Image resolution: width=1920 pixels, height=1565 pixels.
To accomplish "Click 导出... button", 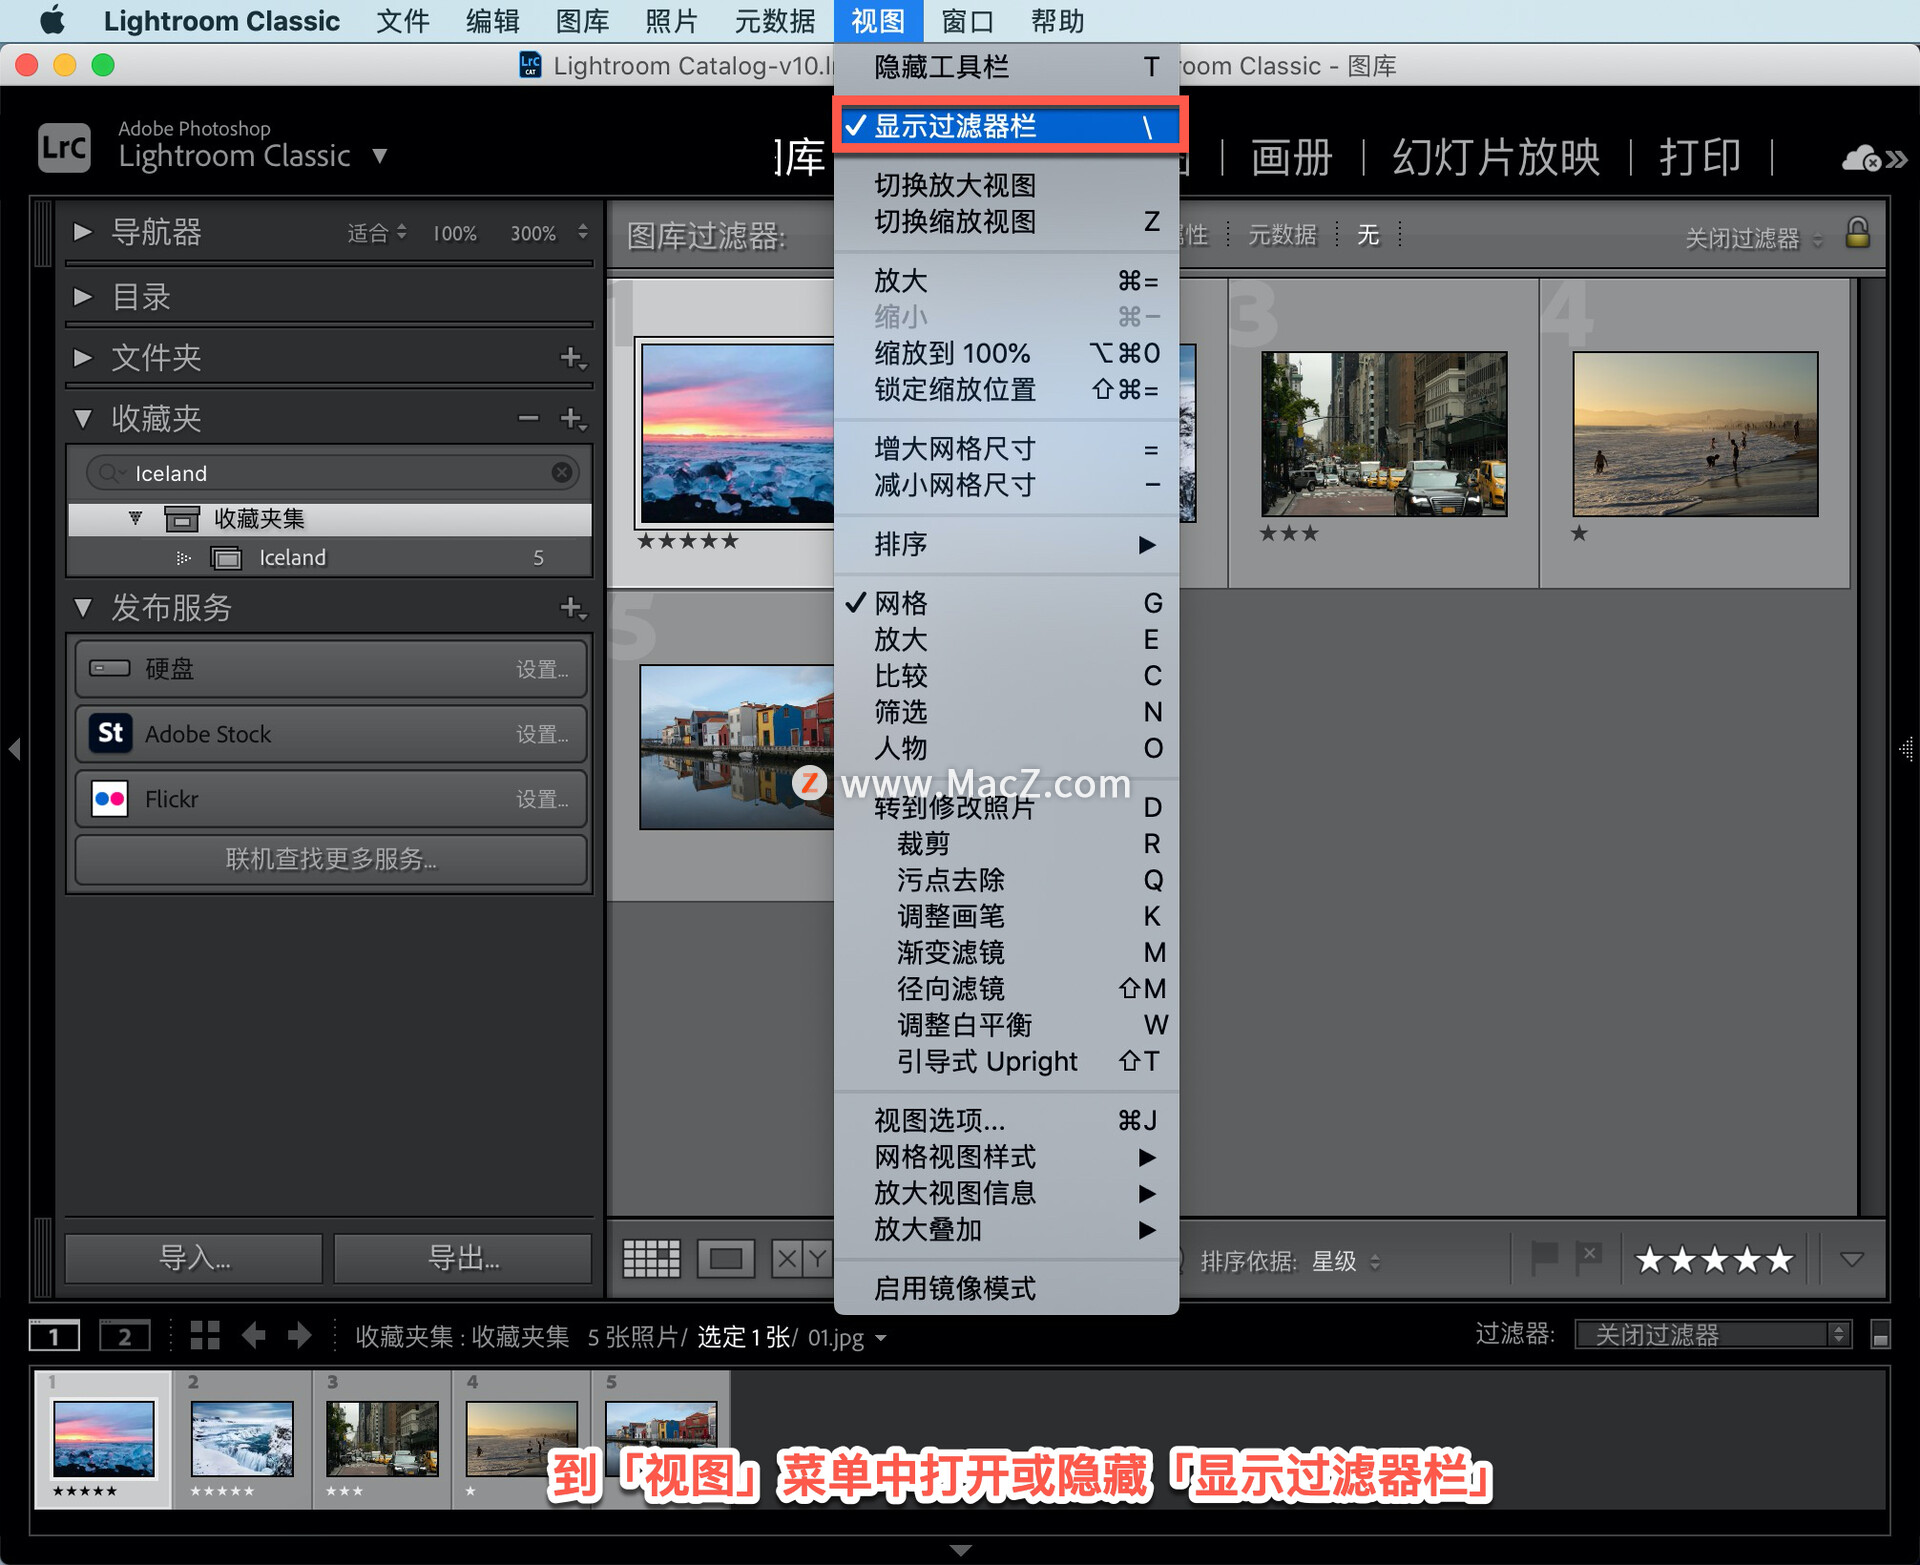I will coord(462,1258).
